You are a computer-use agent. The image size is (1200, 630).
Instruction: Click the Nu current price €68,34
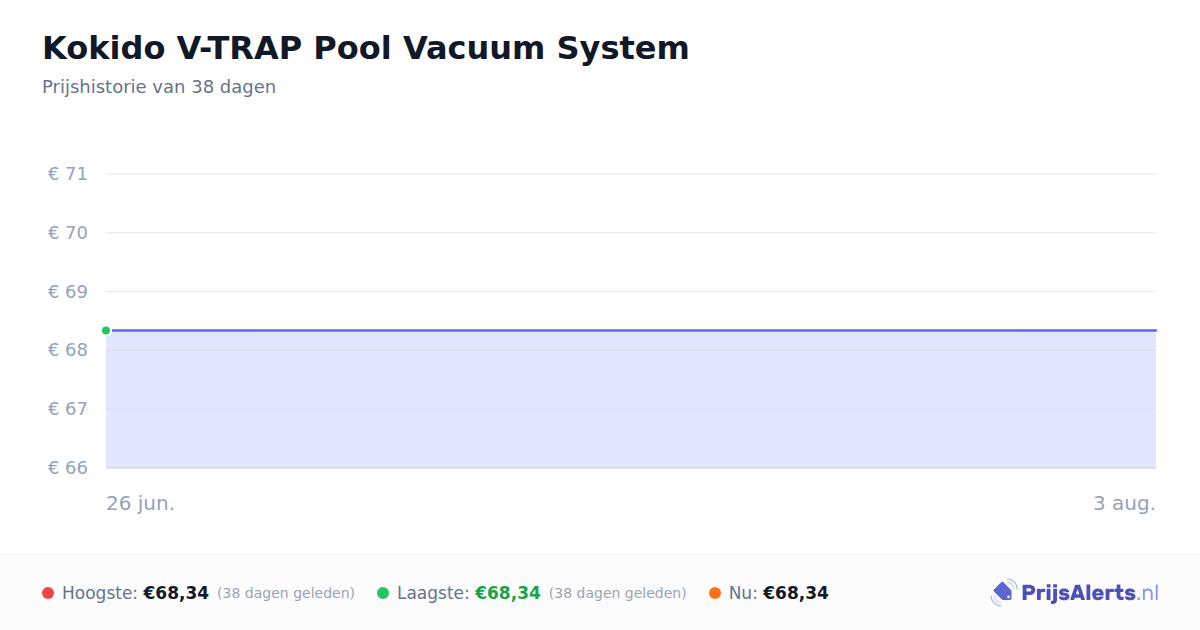coord(795,593)
